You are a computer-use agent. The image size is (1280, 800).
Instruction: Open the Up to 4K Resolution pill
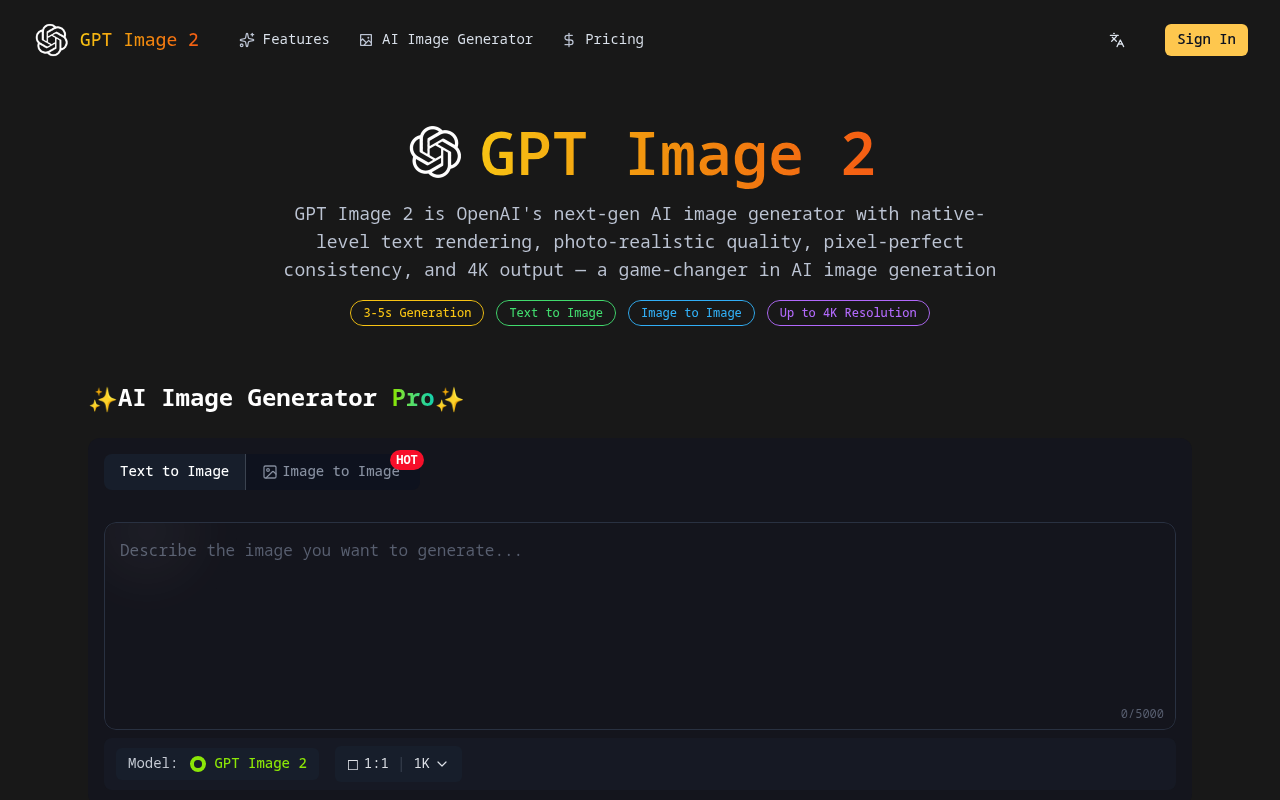coord(848,313)
